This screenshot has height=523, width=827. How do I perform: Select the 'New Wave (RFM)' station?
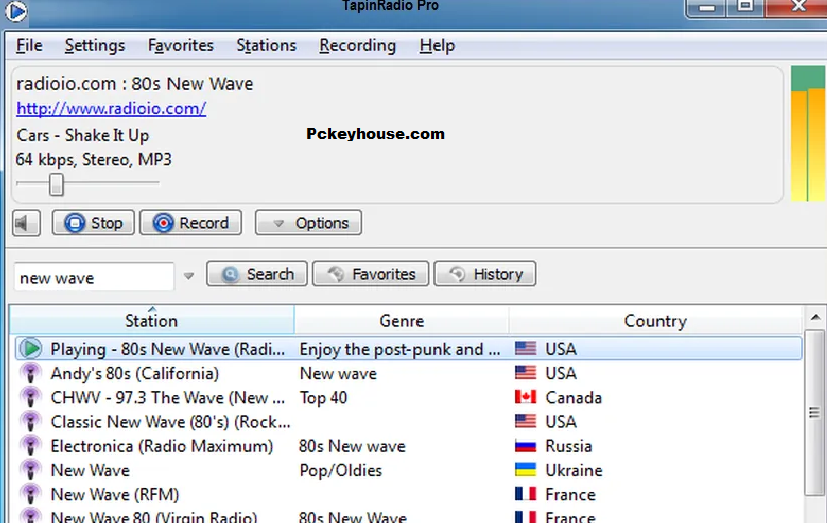(x=114, y=495)
